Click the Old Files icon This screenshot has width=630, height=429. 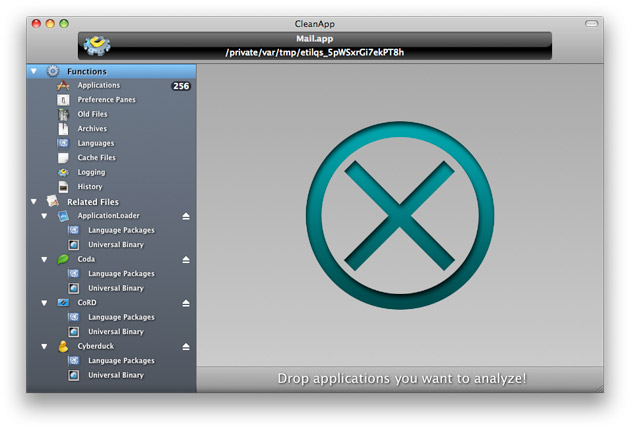[x=63, y=114]
